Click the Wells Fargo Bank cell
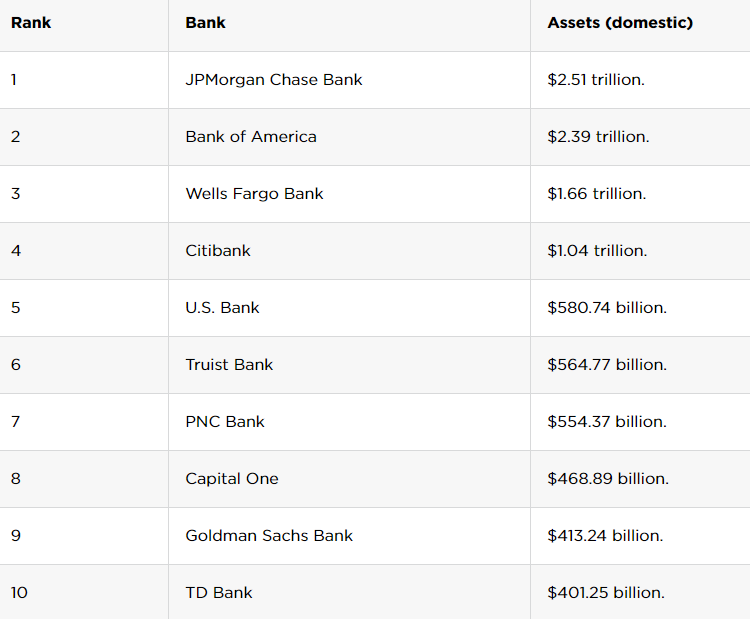Screen dimensions: 750x619 click(254, 194)
